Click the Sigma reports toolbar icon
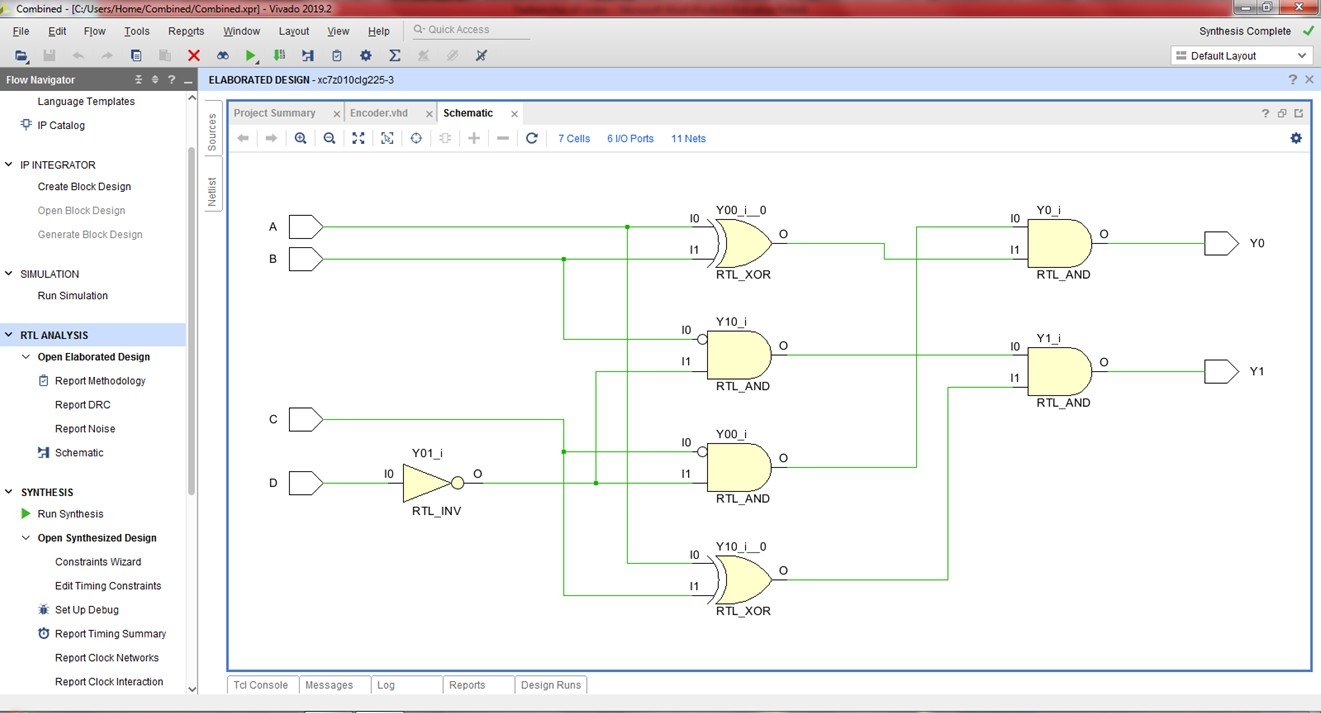Viewport: 1321px width, 713px height. [x=394, y=56]
